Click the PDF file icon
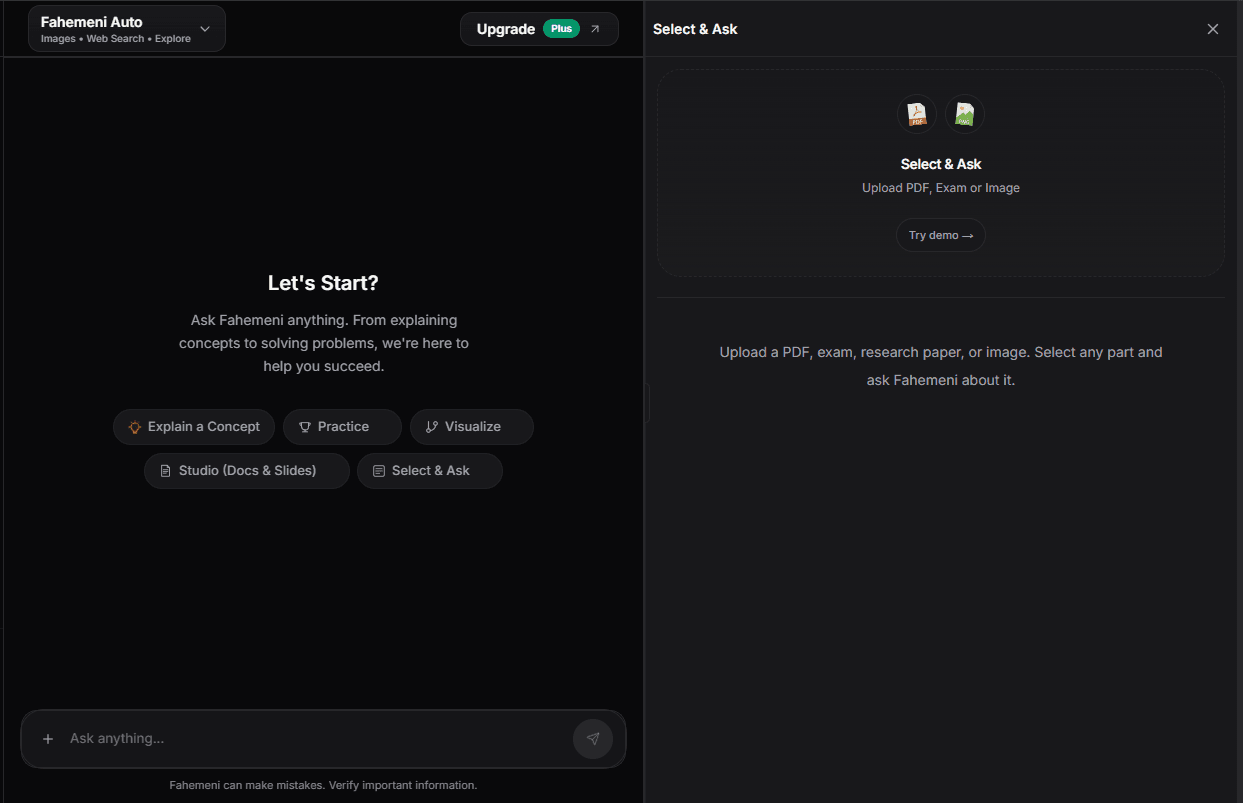 point(917,114)
